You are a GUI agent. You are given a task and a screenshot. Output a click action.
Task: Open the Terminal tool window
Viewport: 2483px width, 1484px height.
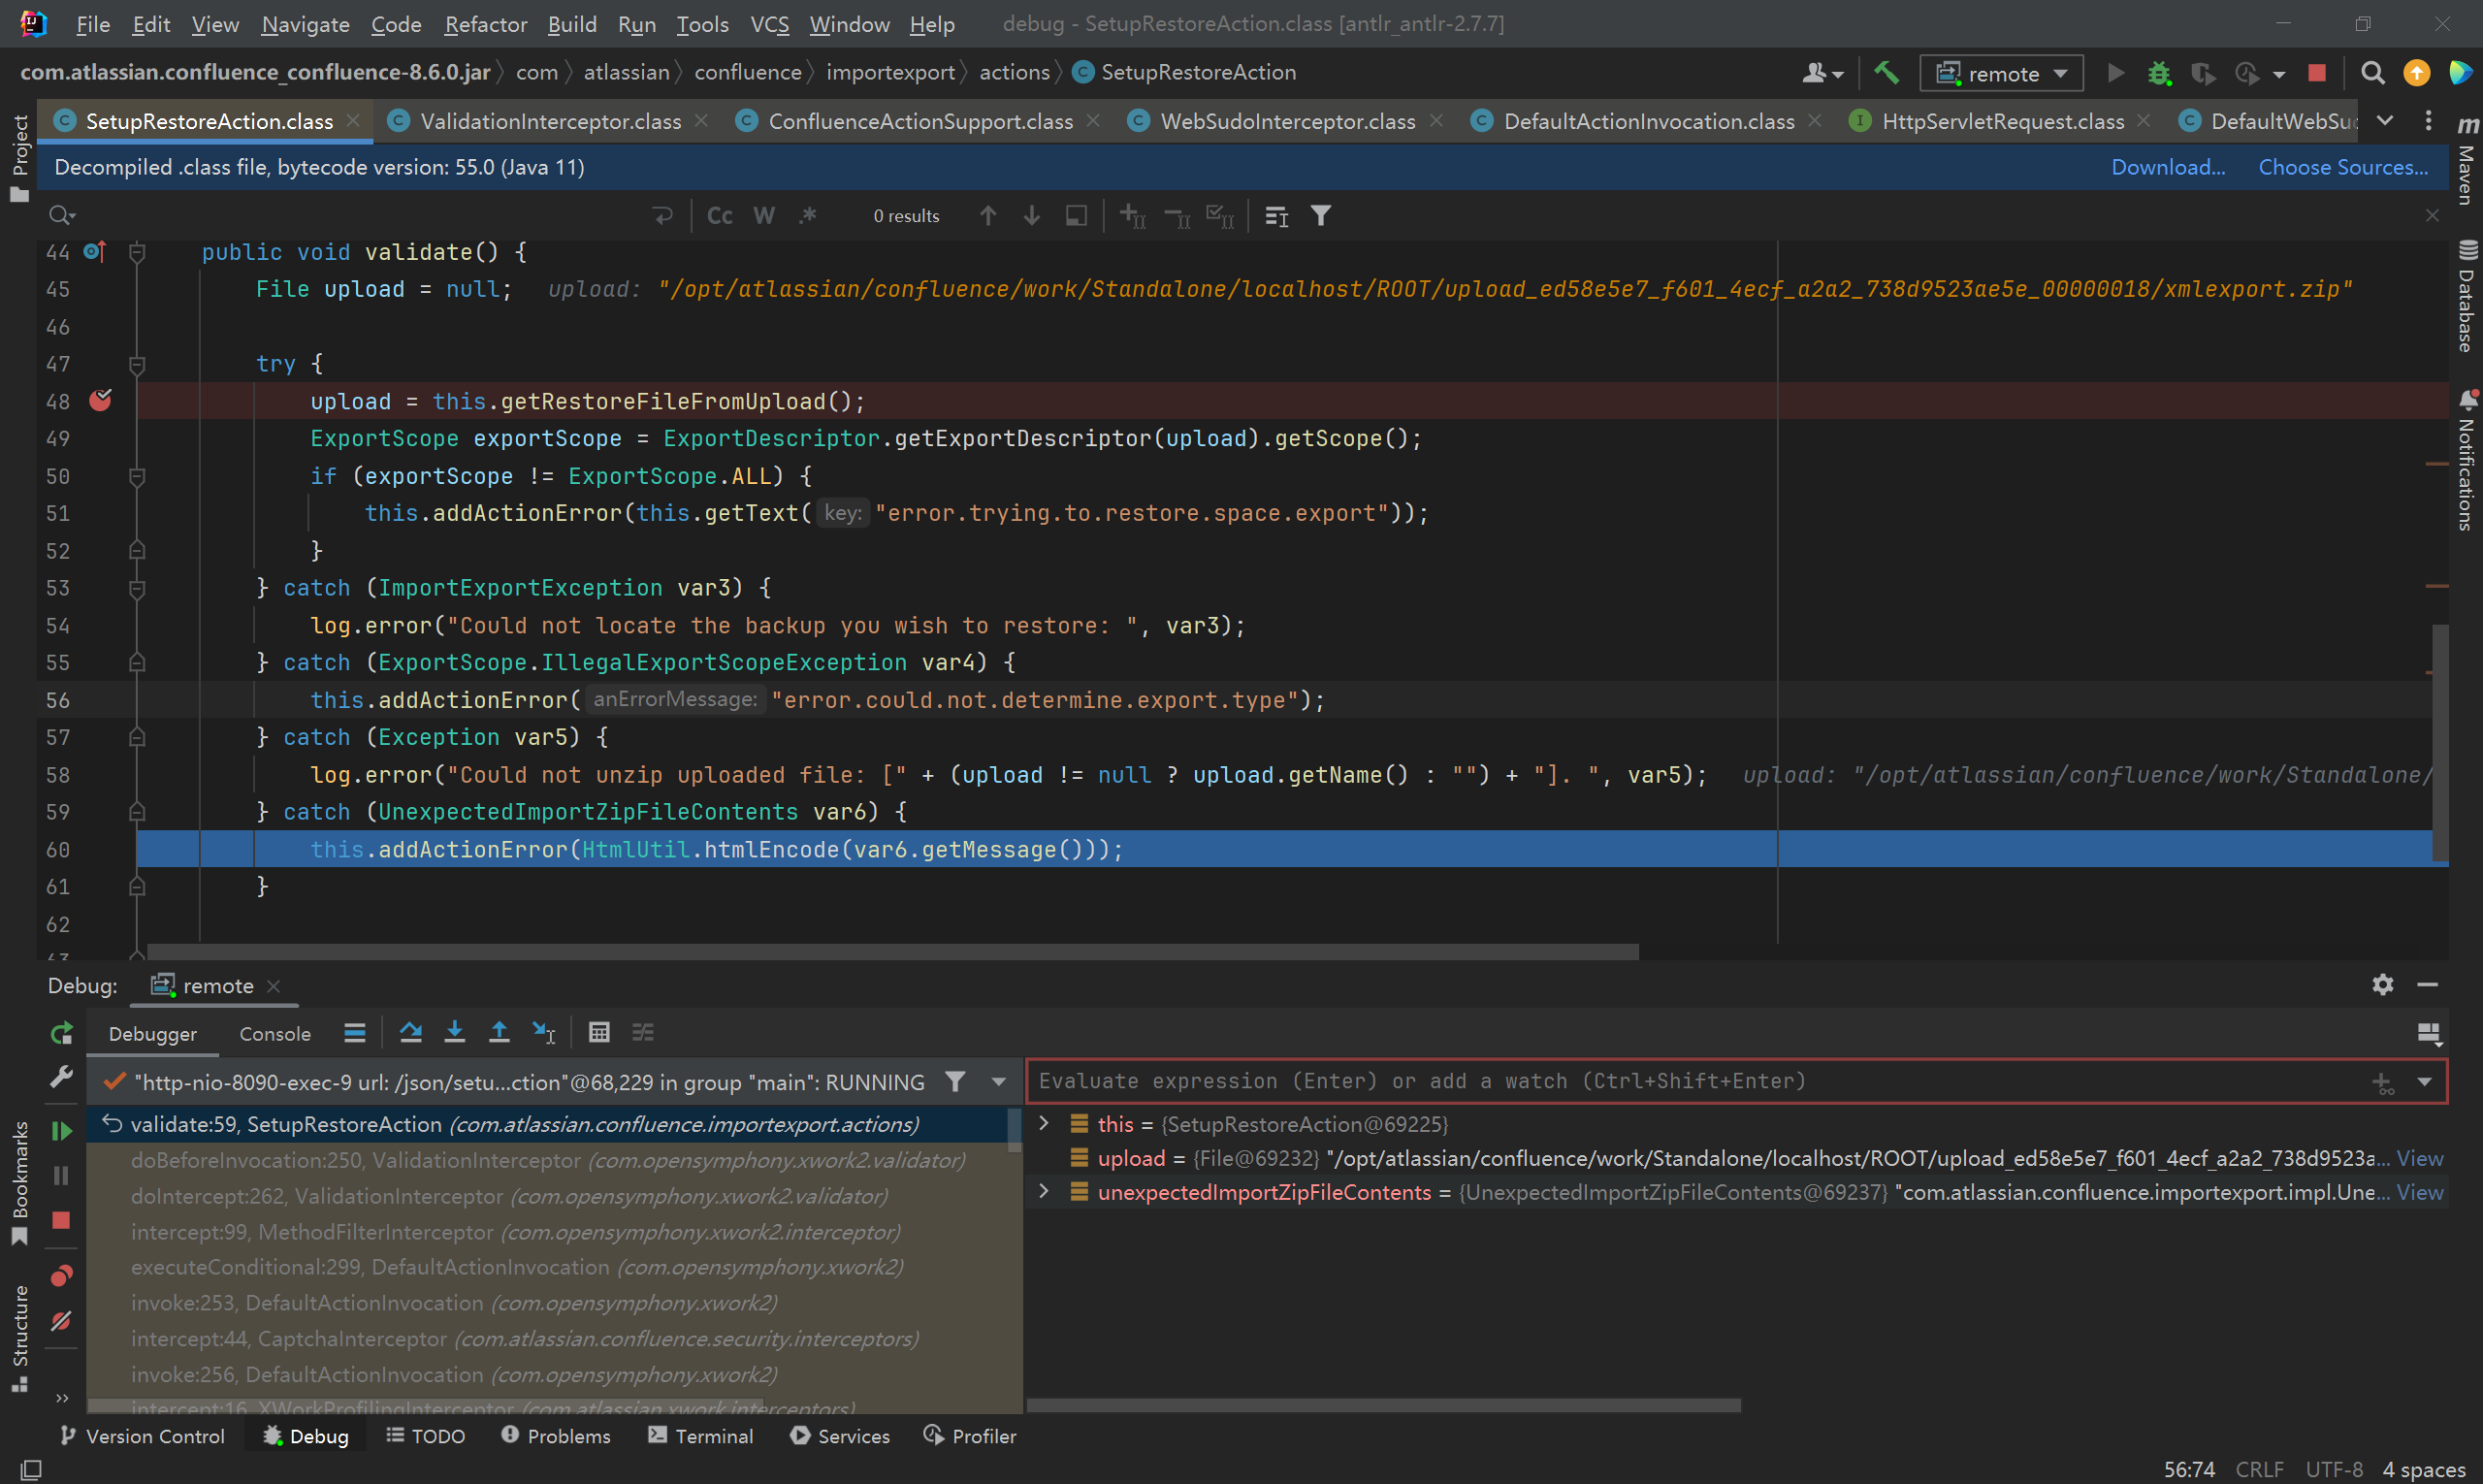[700, 1436]
